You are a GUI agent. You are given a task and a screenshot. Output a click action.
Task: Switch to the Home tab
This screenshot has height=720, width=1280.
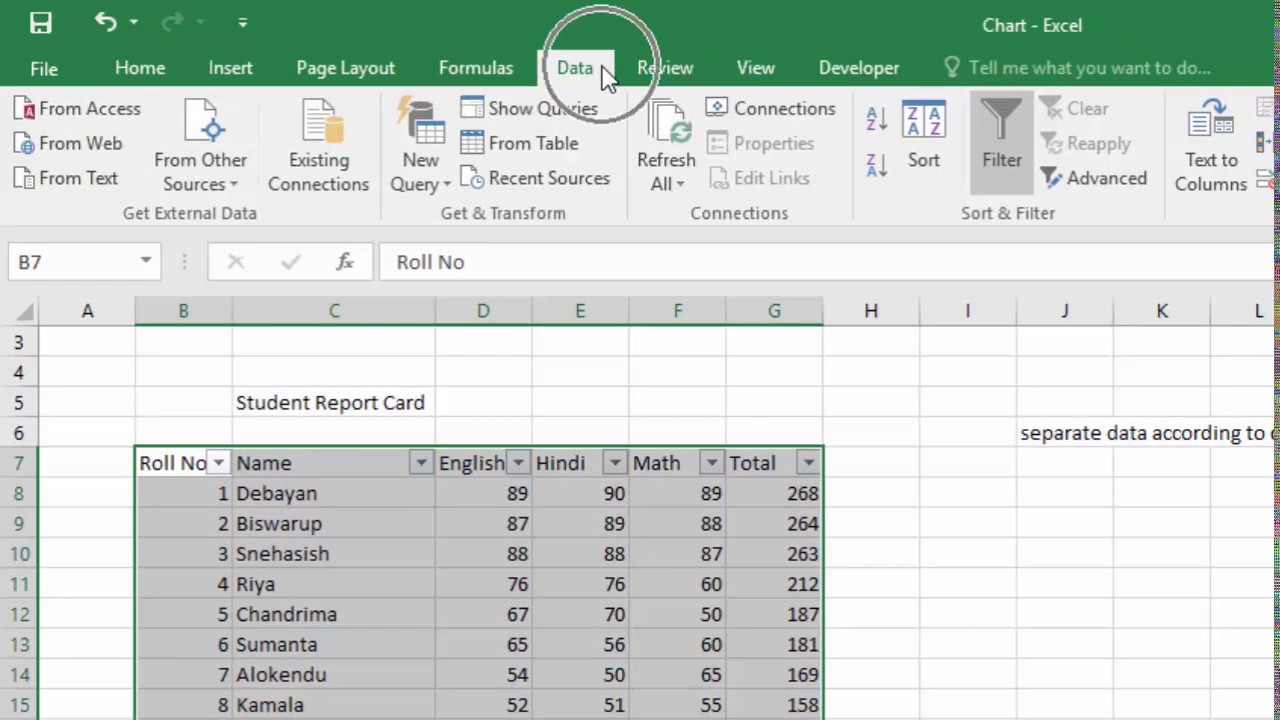tap(140, 68)
